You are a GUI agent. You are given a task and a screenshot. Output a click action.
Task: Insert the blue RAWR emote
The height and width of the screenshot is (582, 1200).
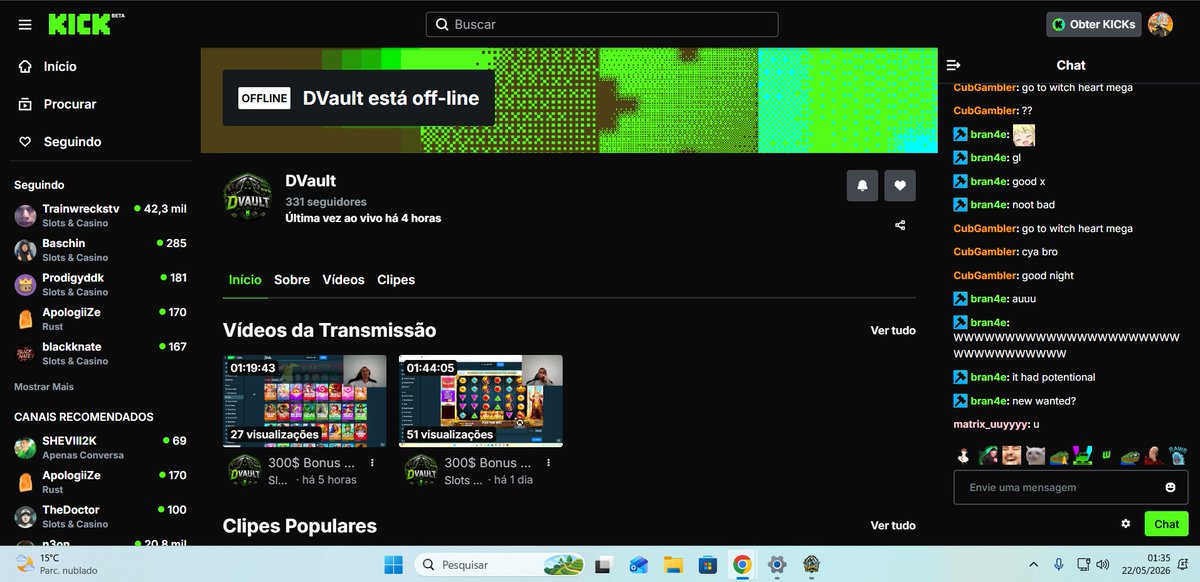(x=1178, y=456)
